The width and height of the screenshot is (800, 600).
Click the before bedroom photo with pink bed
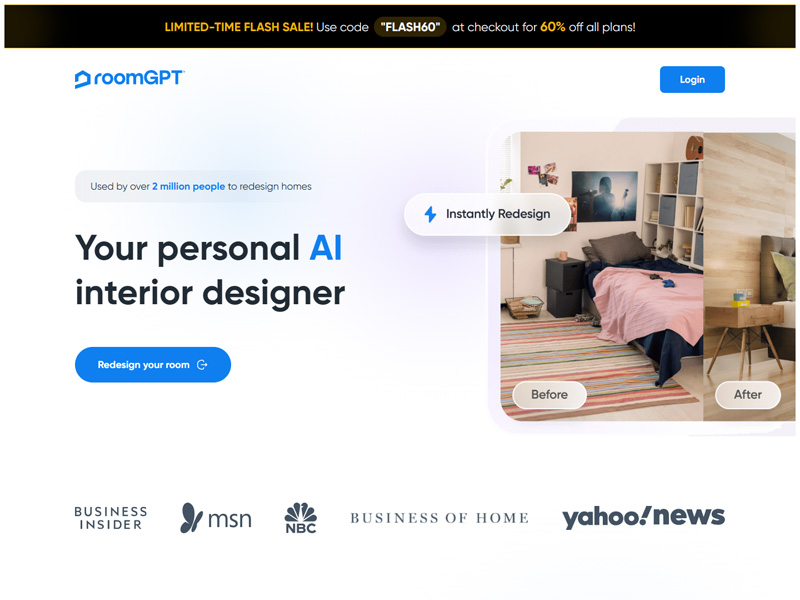[602, 276]
